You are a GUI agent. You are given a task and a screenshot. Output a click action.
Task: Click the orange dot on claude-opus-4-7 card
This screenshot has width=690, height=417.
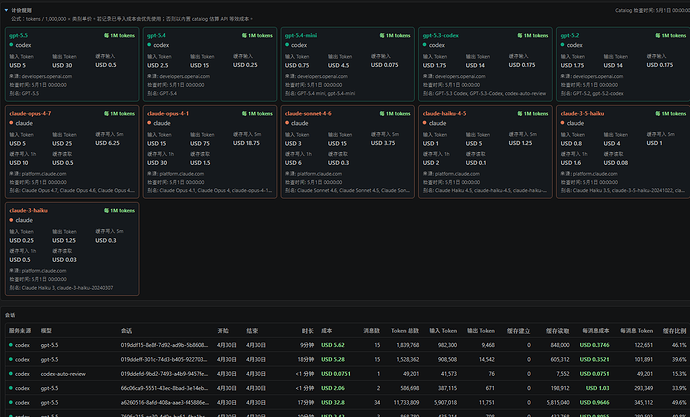[11, 123]
